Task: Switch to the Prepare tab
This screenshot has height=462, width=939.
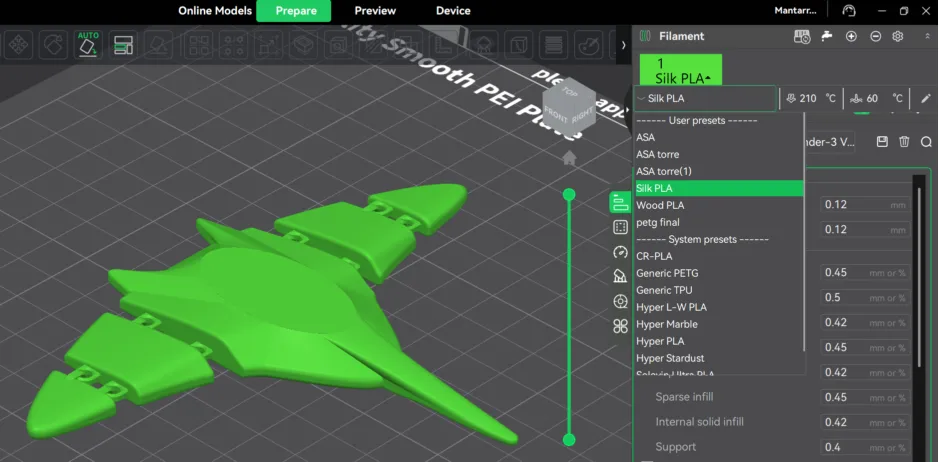Action: (x=293, y=11)
